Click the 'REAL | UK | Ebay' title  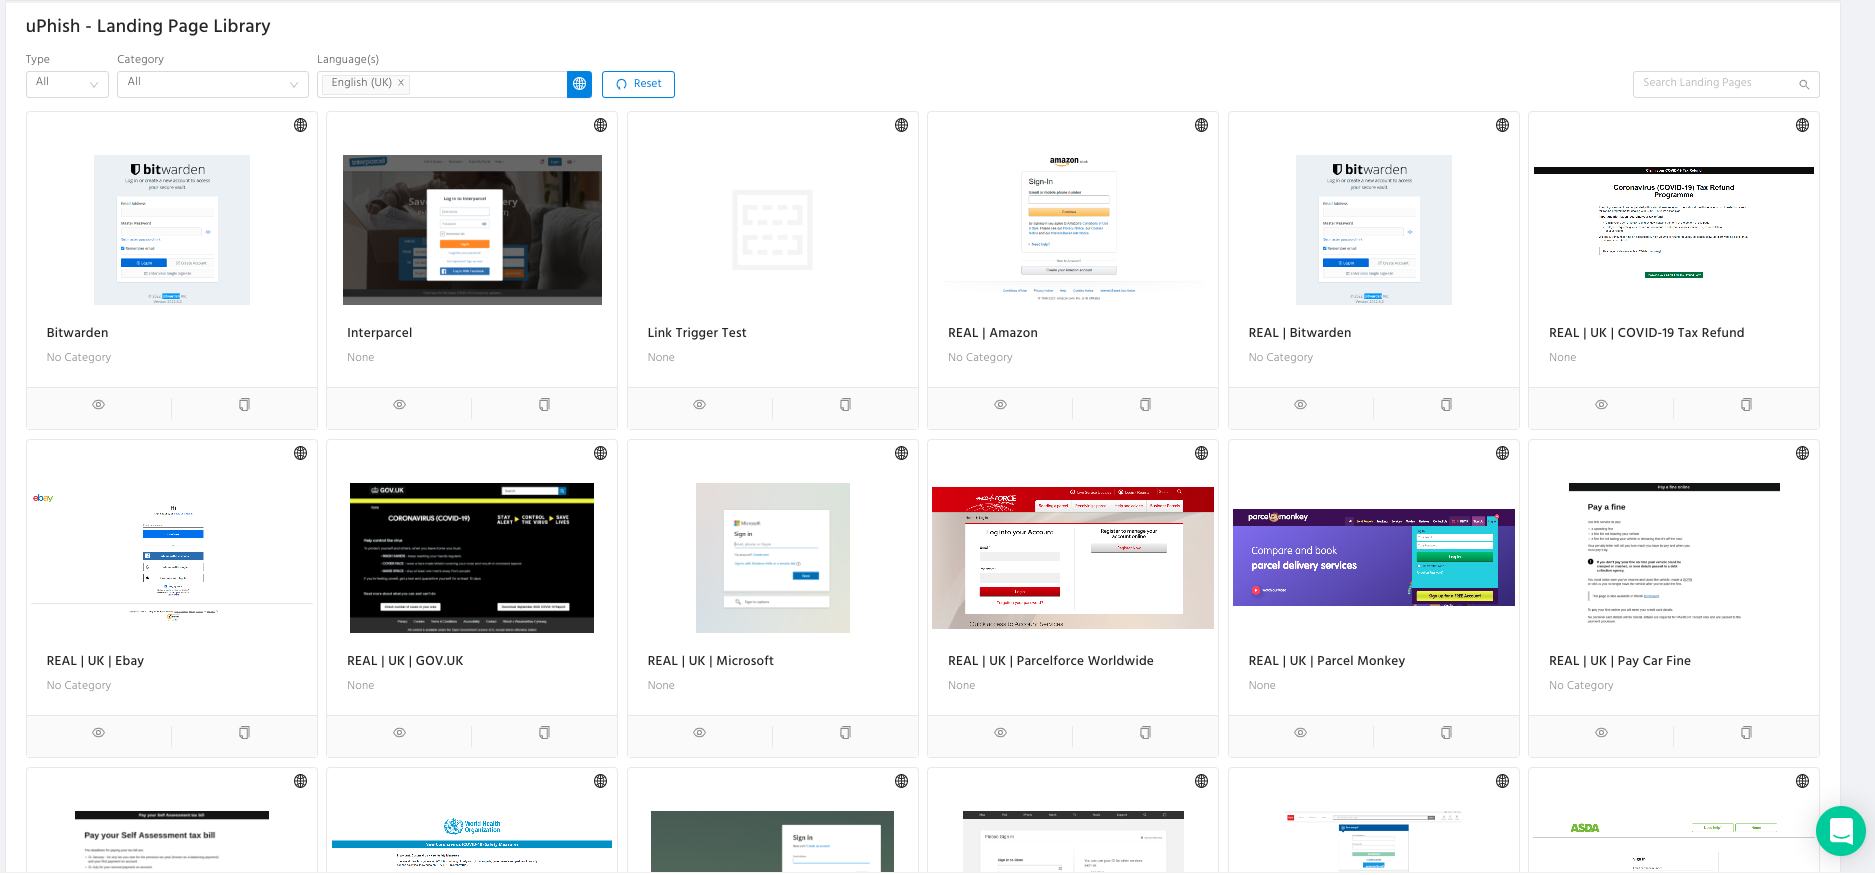[95, 661]
